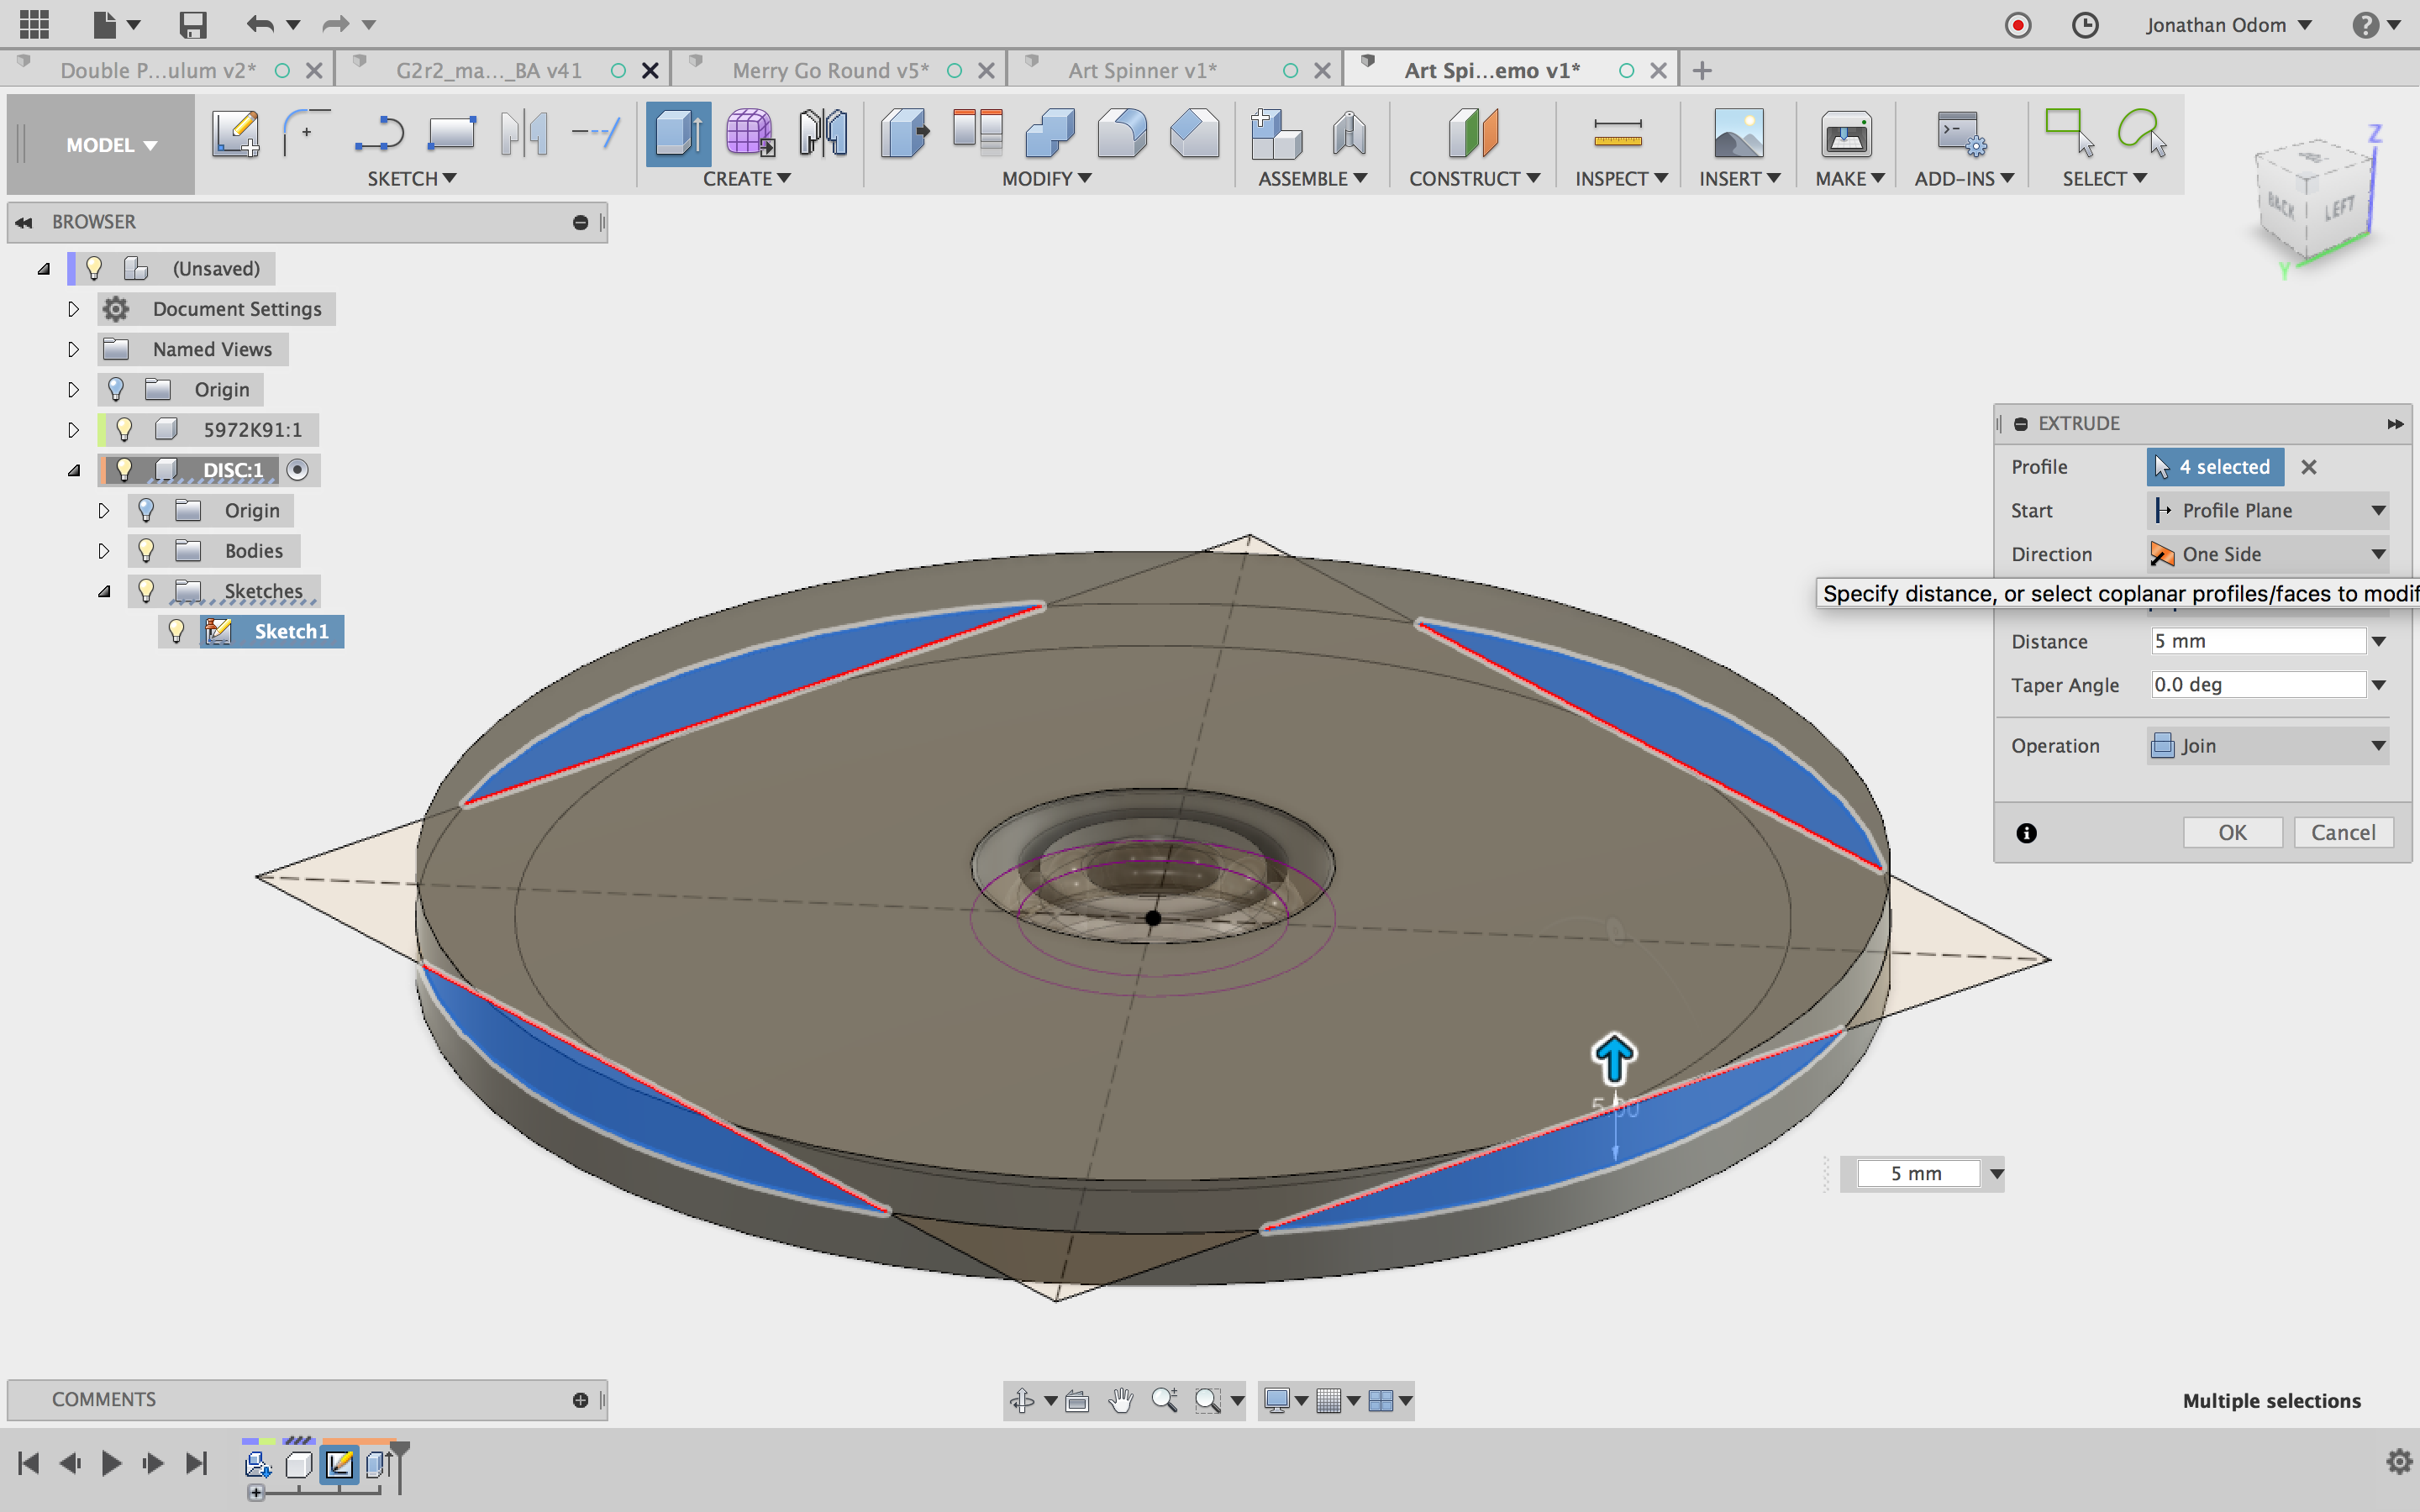Image resolution: width=2420 pixels, height=1512 pixels.
Task: Click the Taper Angle input field
Action: pos(2258,685)
